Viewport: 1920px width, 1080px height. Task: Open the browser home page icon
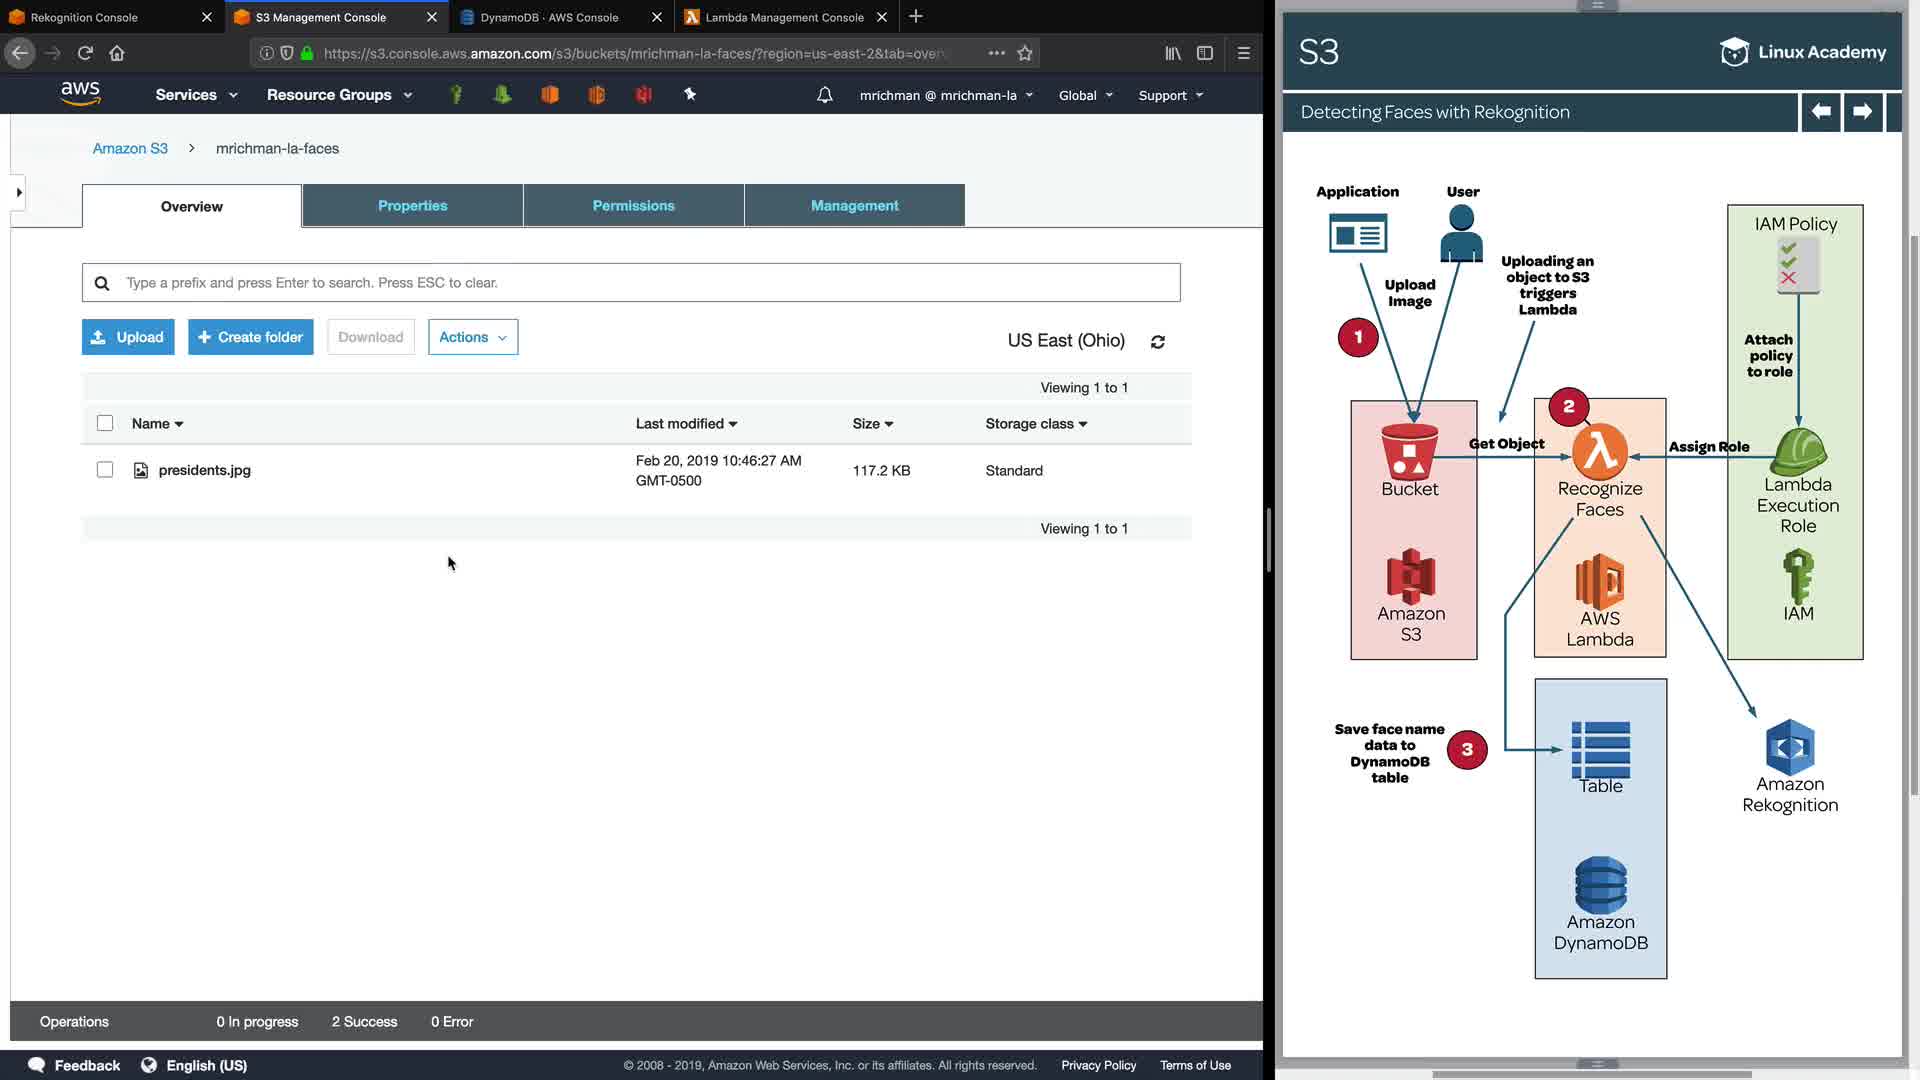(117, 53)
